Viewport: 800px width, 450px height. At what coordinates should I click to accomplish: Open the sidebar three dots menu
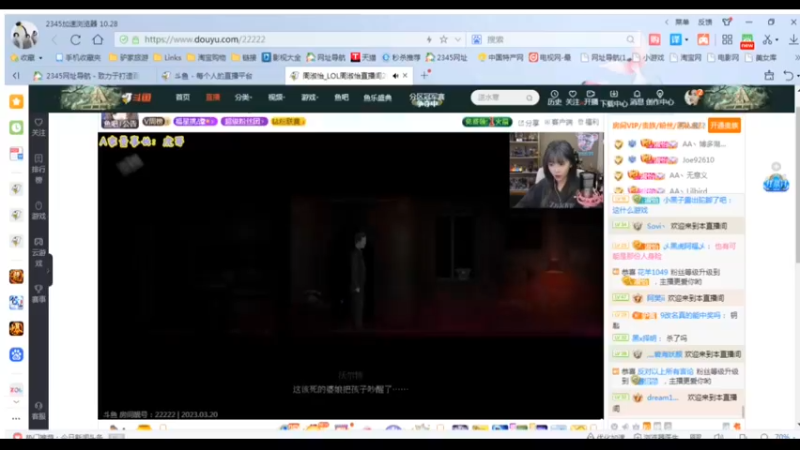point(16,418)
